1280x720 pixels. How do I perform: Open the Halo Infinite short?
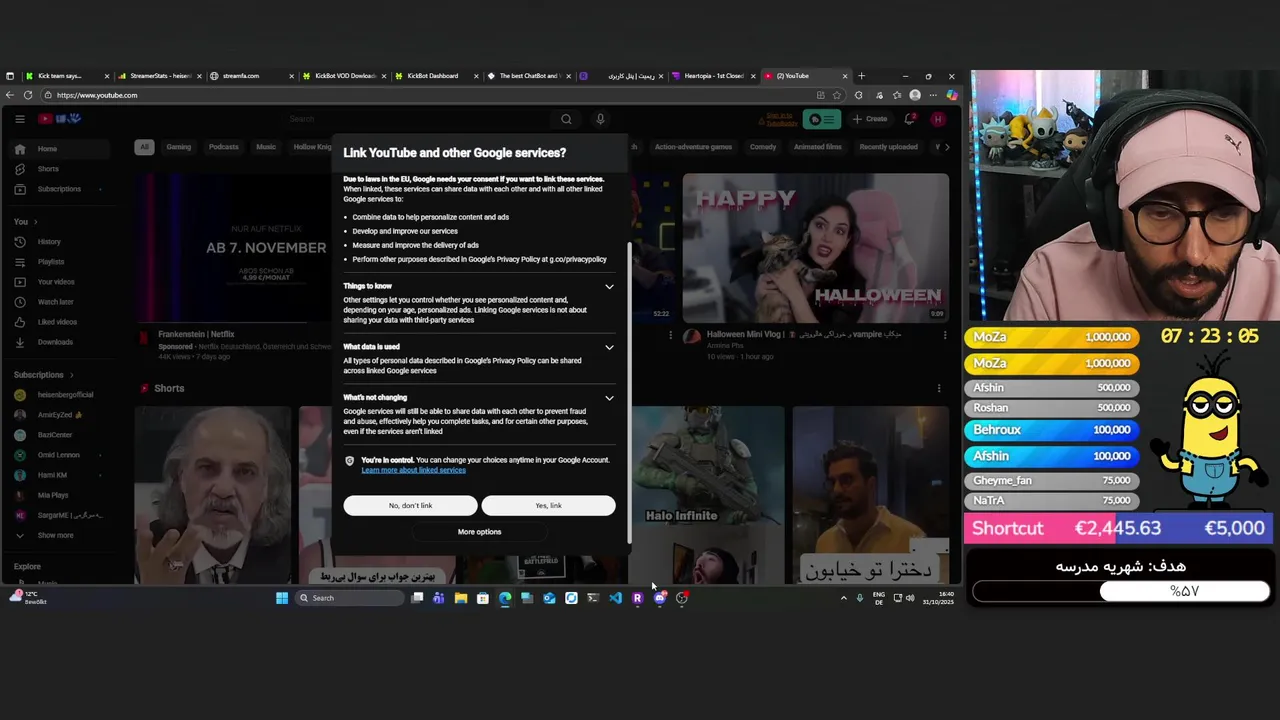tap(706, 494)
